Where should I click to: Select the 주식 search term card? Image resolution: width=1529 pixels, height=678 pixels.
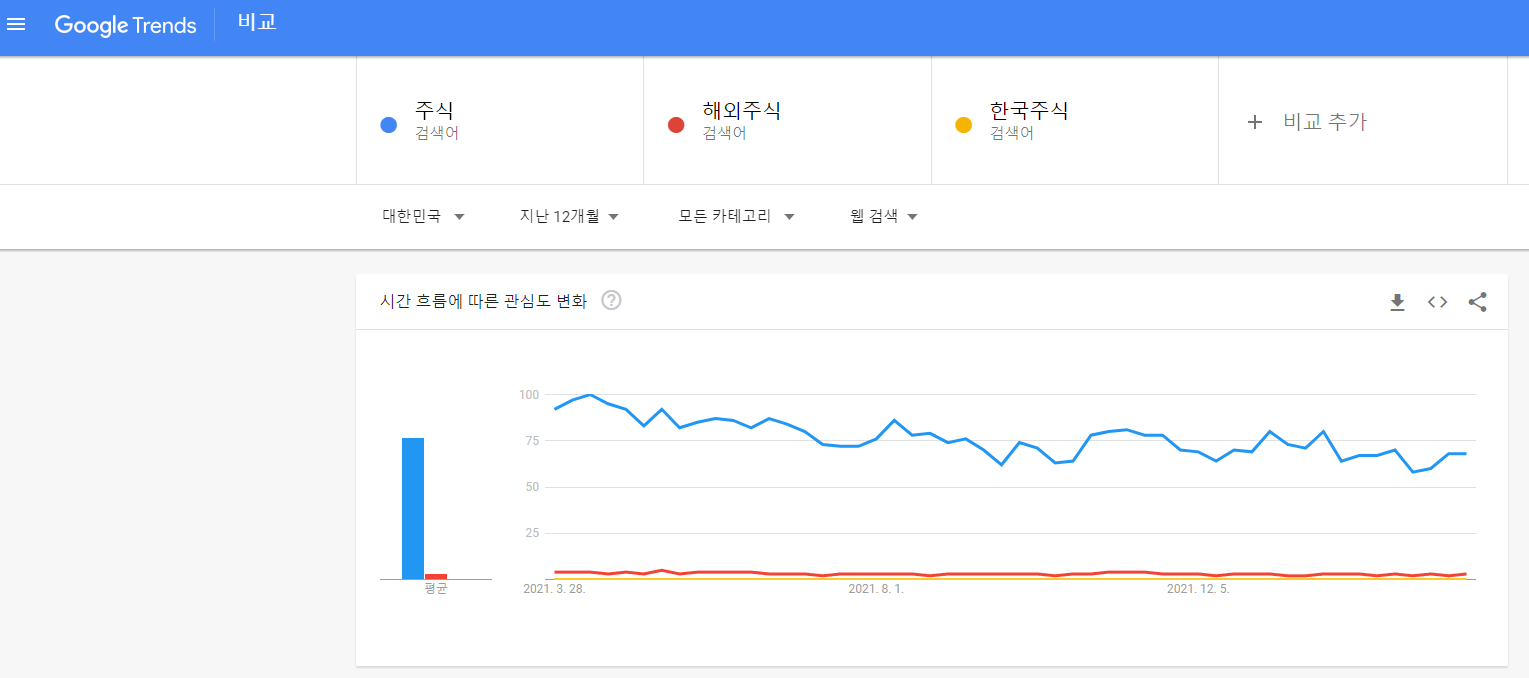[435, 120]
